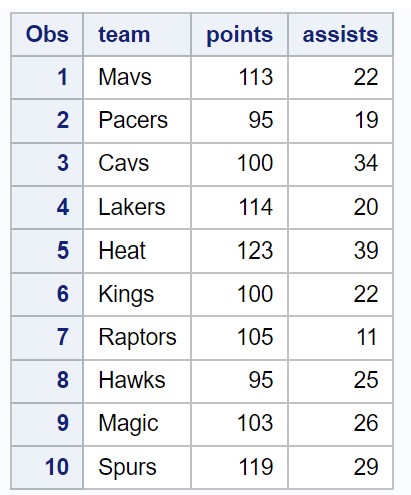Click the Raptors team cell

[137, 337]
